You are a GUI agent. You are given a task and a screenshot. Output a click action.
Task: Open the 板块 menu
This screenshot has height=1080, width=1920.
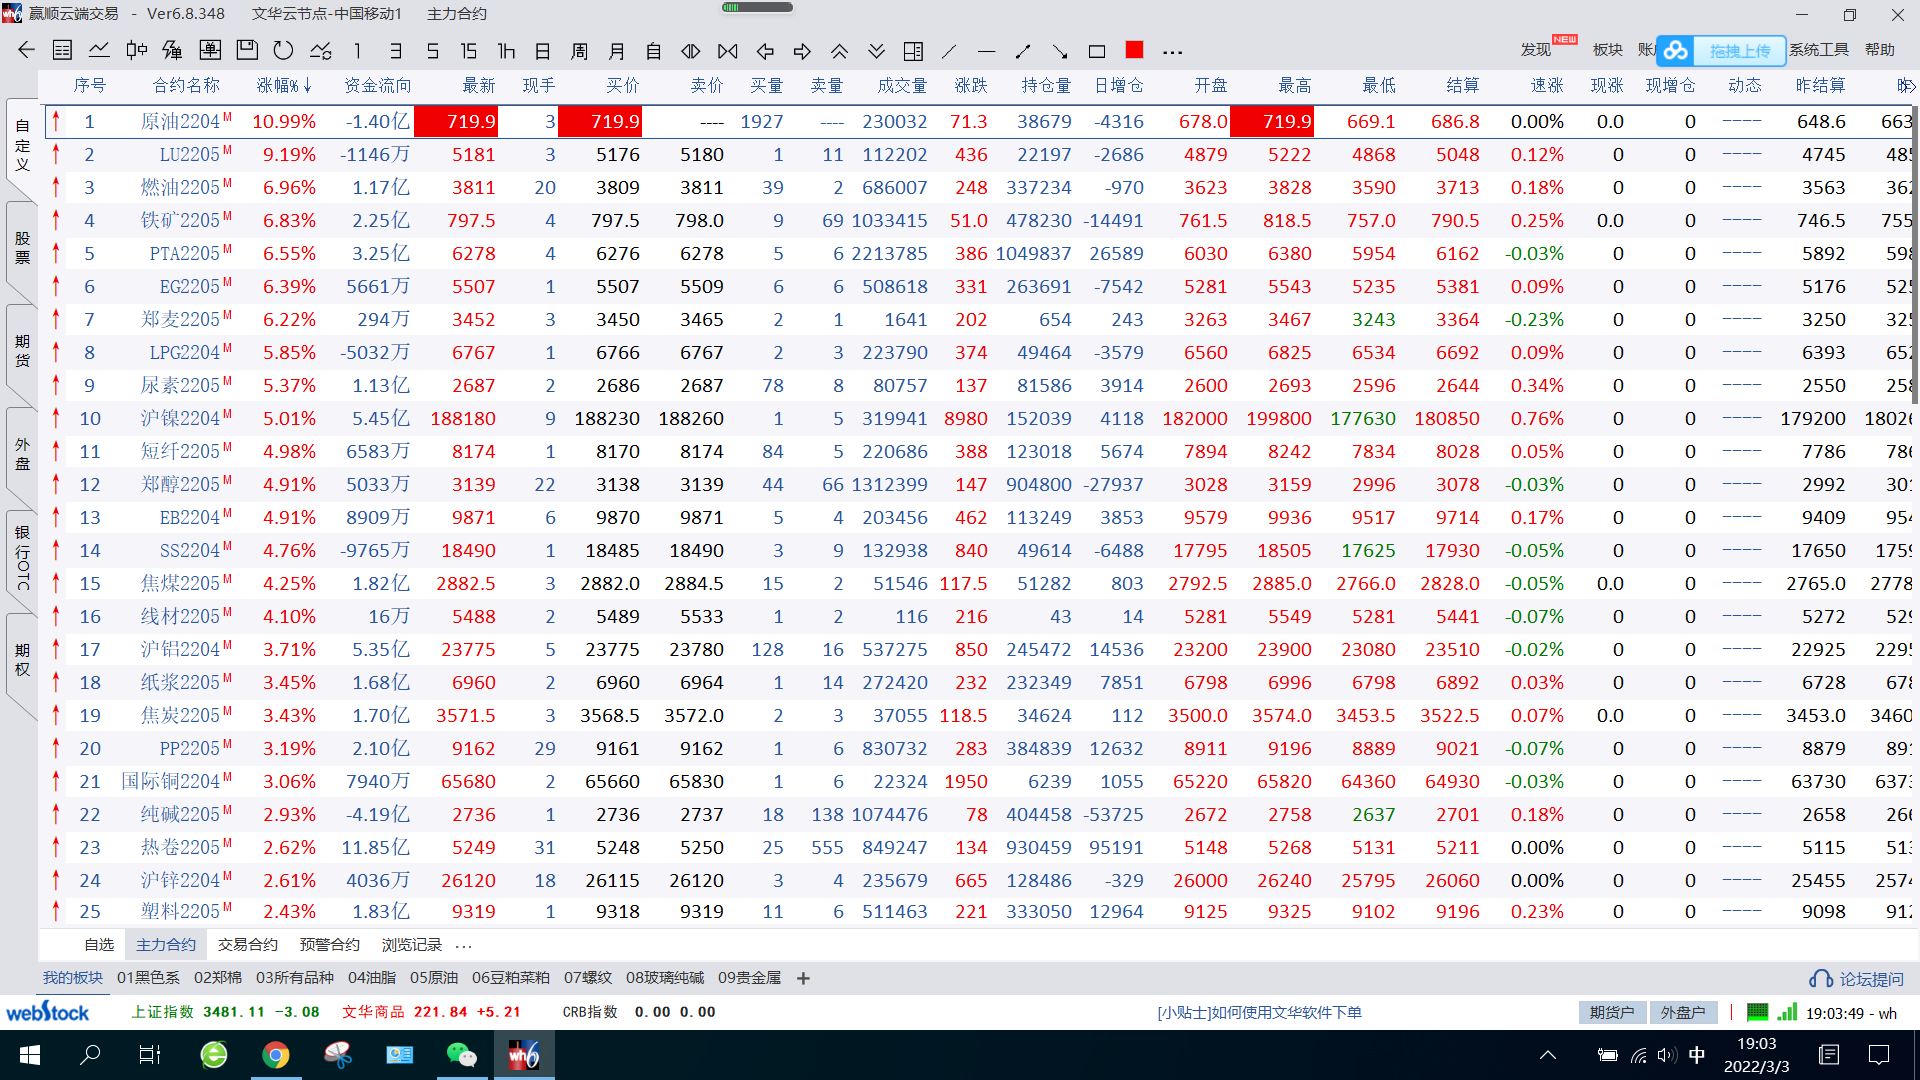(1608, 50)
